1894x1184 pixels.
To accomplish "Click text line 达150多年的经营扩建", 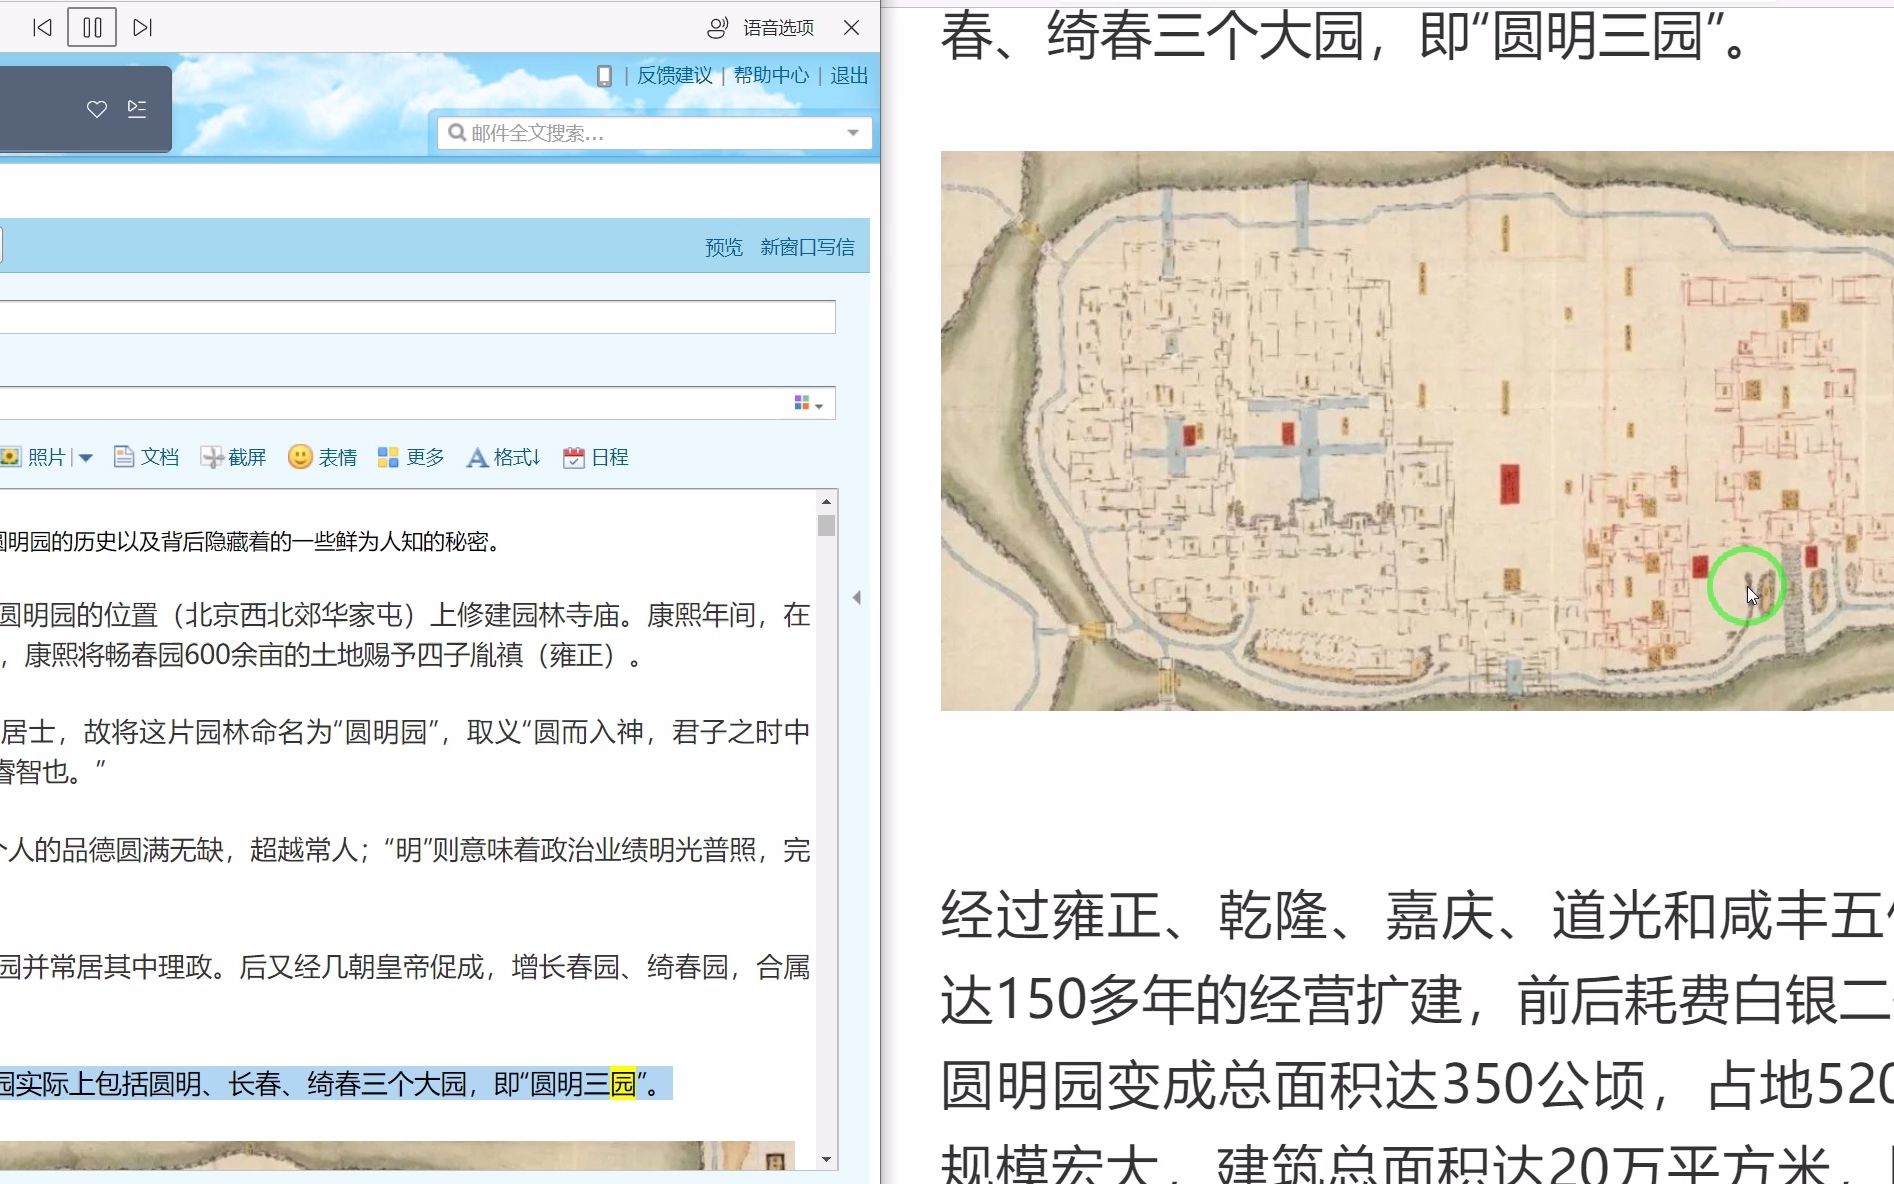I will coord(1417,1000).
